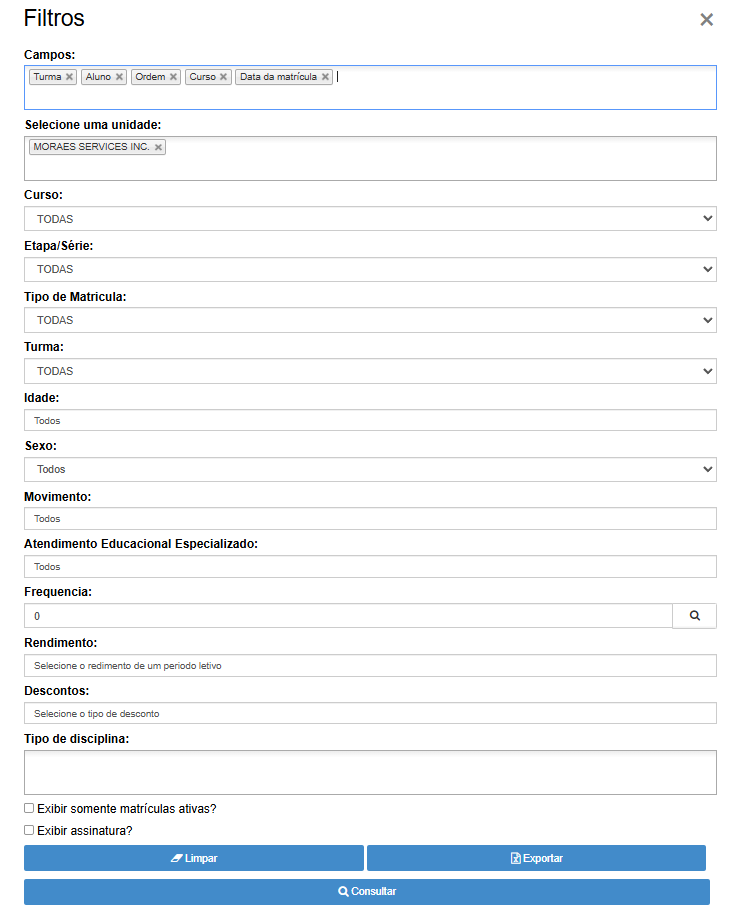Toggle the Exibir assinatura checkbox

coord(29,830)
